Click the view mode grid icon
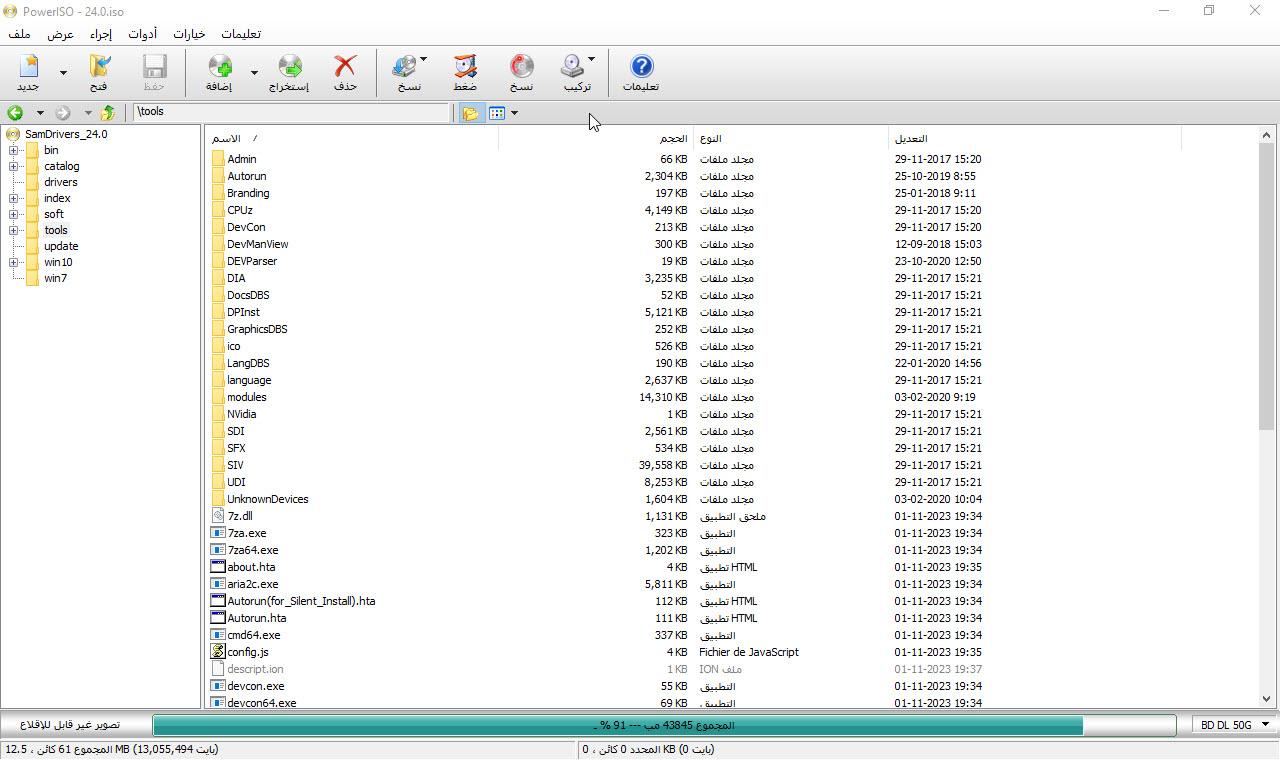Screen dimensions: 1280x760 [497, 113]
